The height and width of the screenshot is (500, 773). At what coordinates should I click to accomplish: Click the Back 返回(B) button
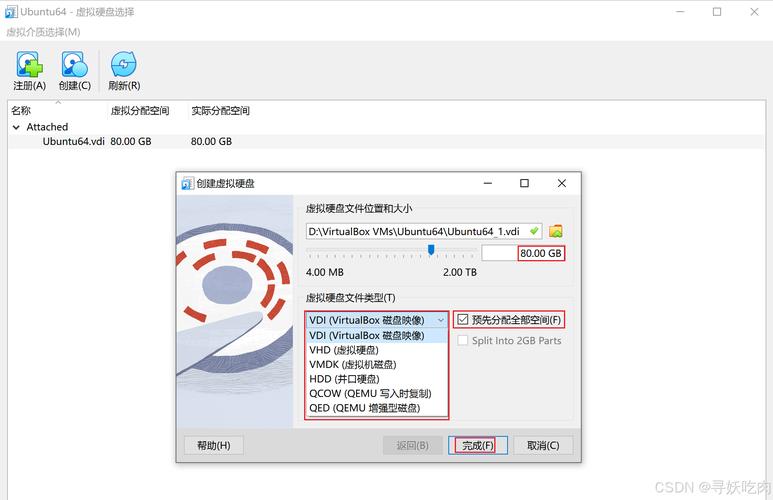point(412,445)
